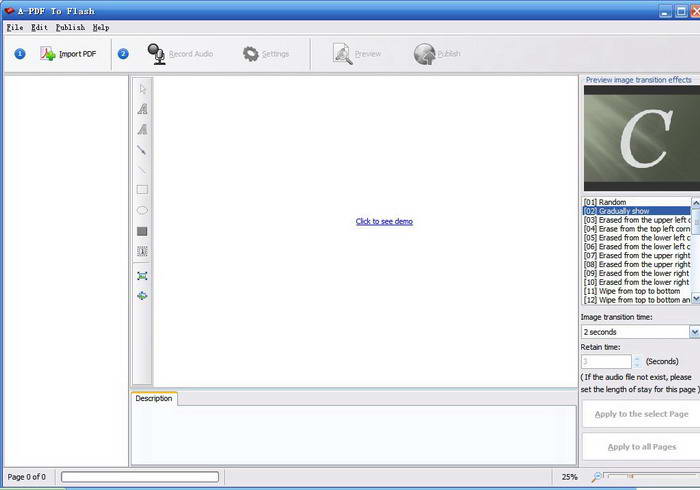Select the pointer arrow tool
This screenshot has width=700, height=490.
pyautogui.click(x=142, y=90)
